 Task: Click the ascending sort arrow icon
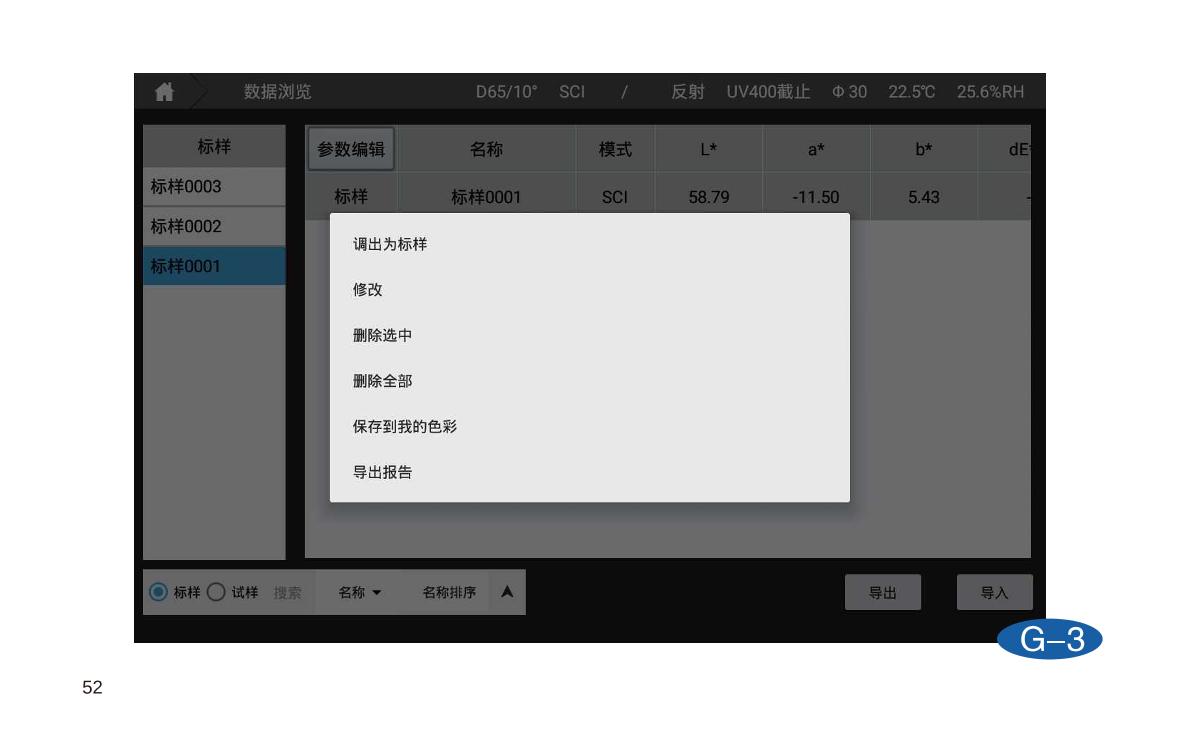[x=507, y=592]
